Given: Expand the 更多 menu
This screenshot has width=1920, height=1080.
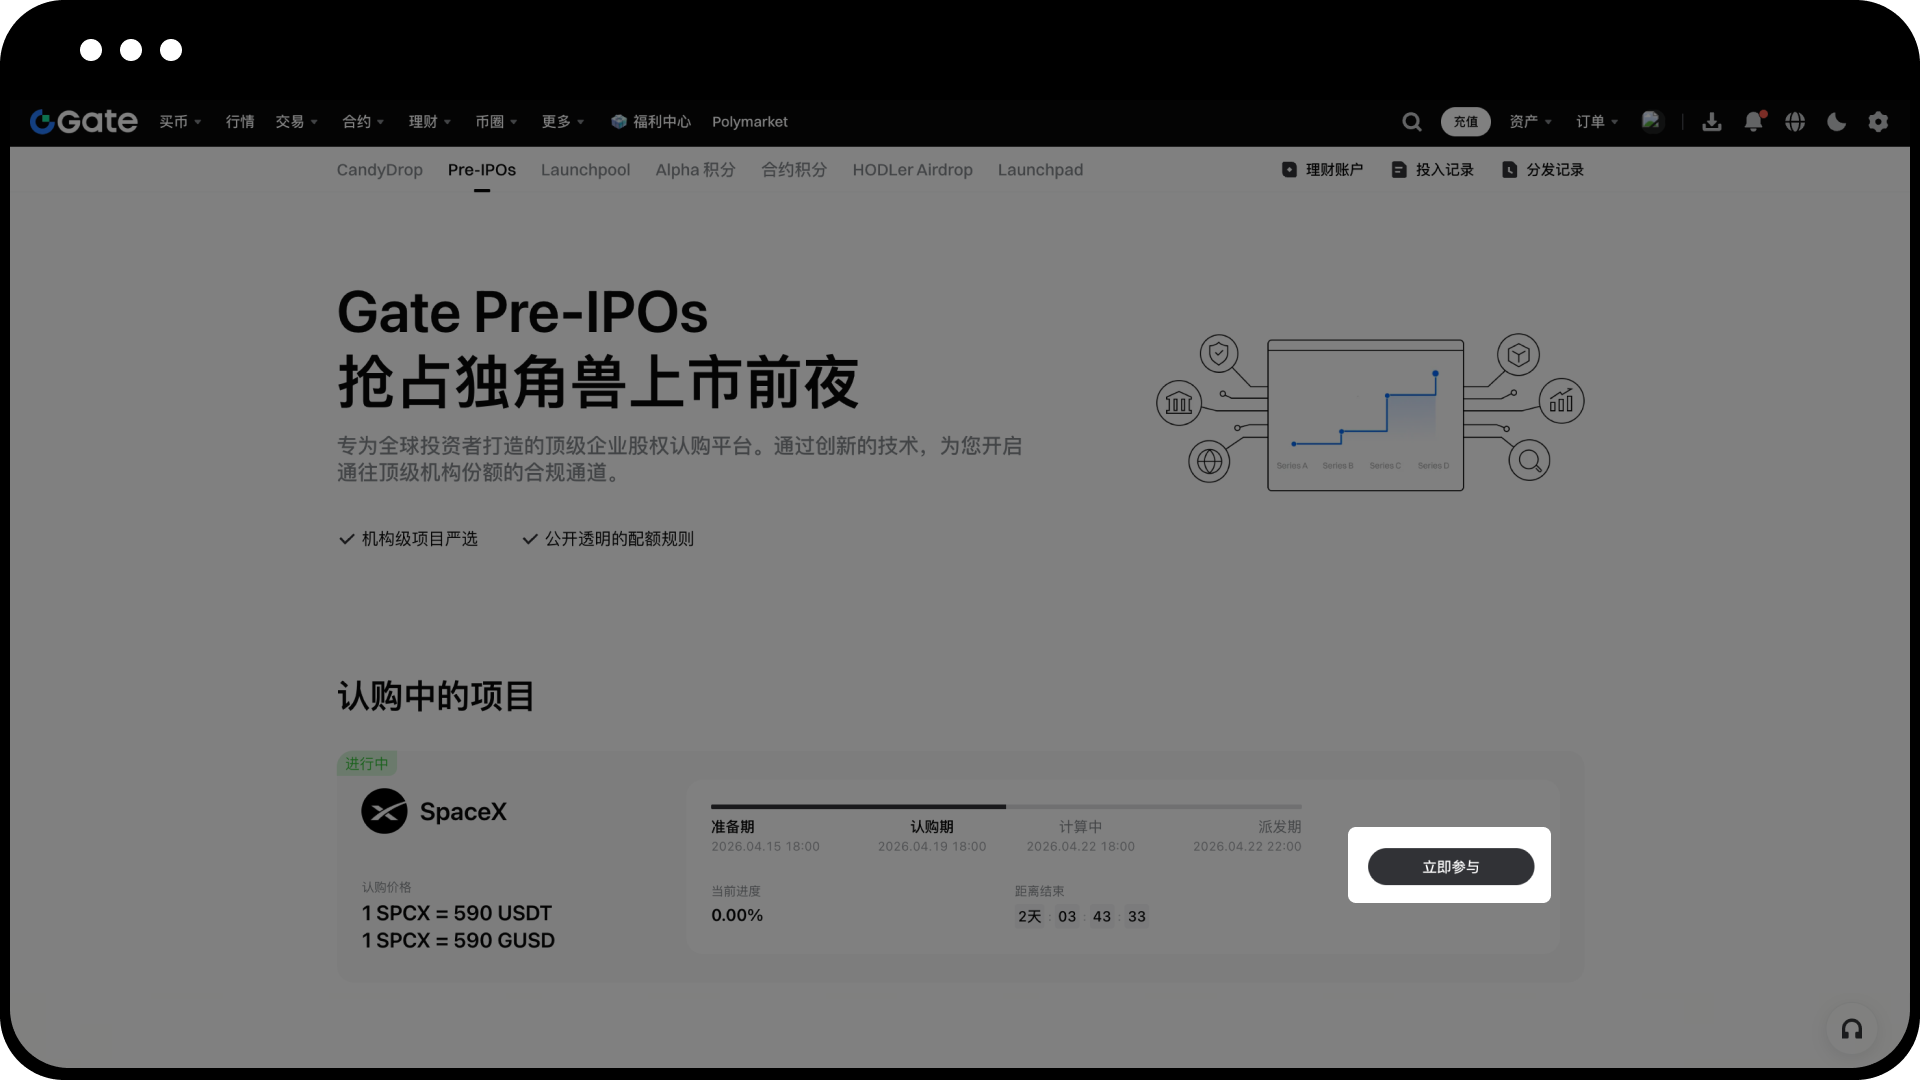Looking at the screenshot, I should point(562,122).
